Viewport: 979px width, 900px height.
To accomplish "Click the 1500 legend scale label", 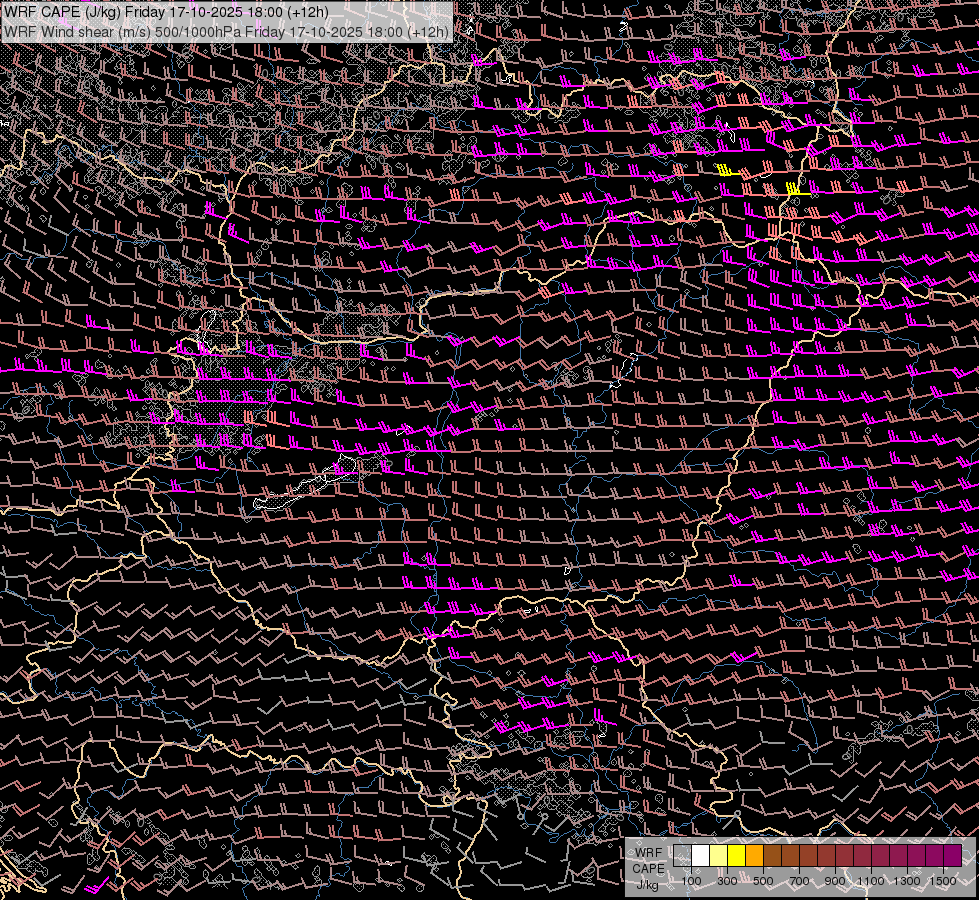I will point(943,881).
